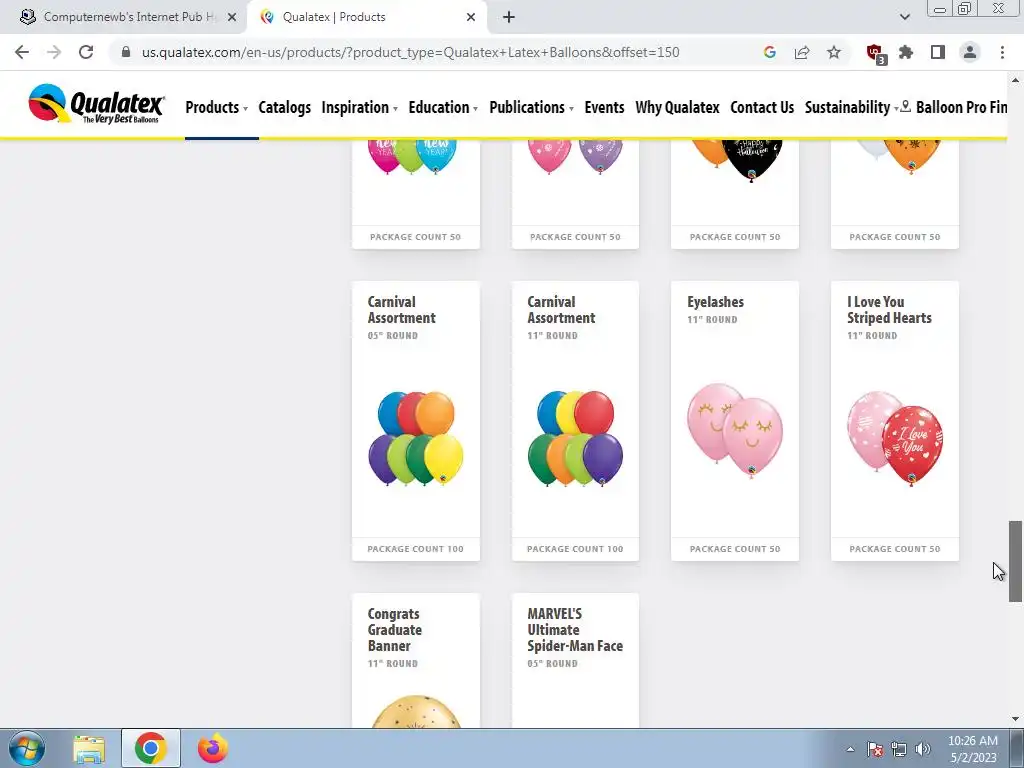Open Carnival Assortment 05" Round product
Image resolution: width=1024 pixels, height=768 pixels.
point(415,421)
